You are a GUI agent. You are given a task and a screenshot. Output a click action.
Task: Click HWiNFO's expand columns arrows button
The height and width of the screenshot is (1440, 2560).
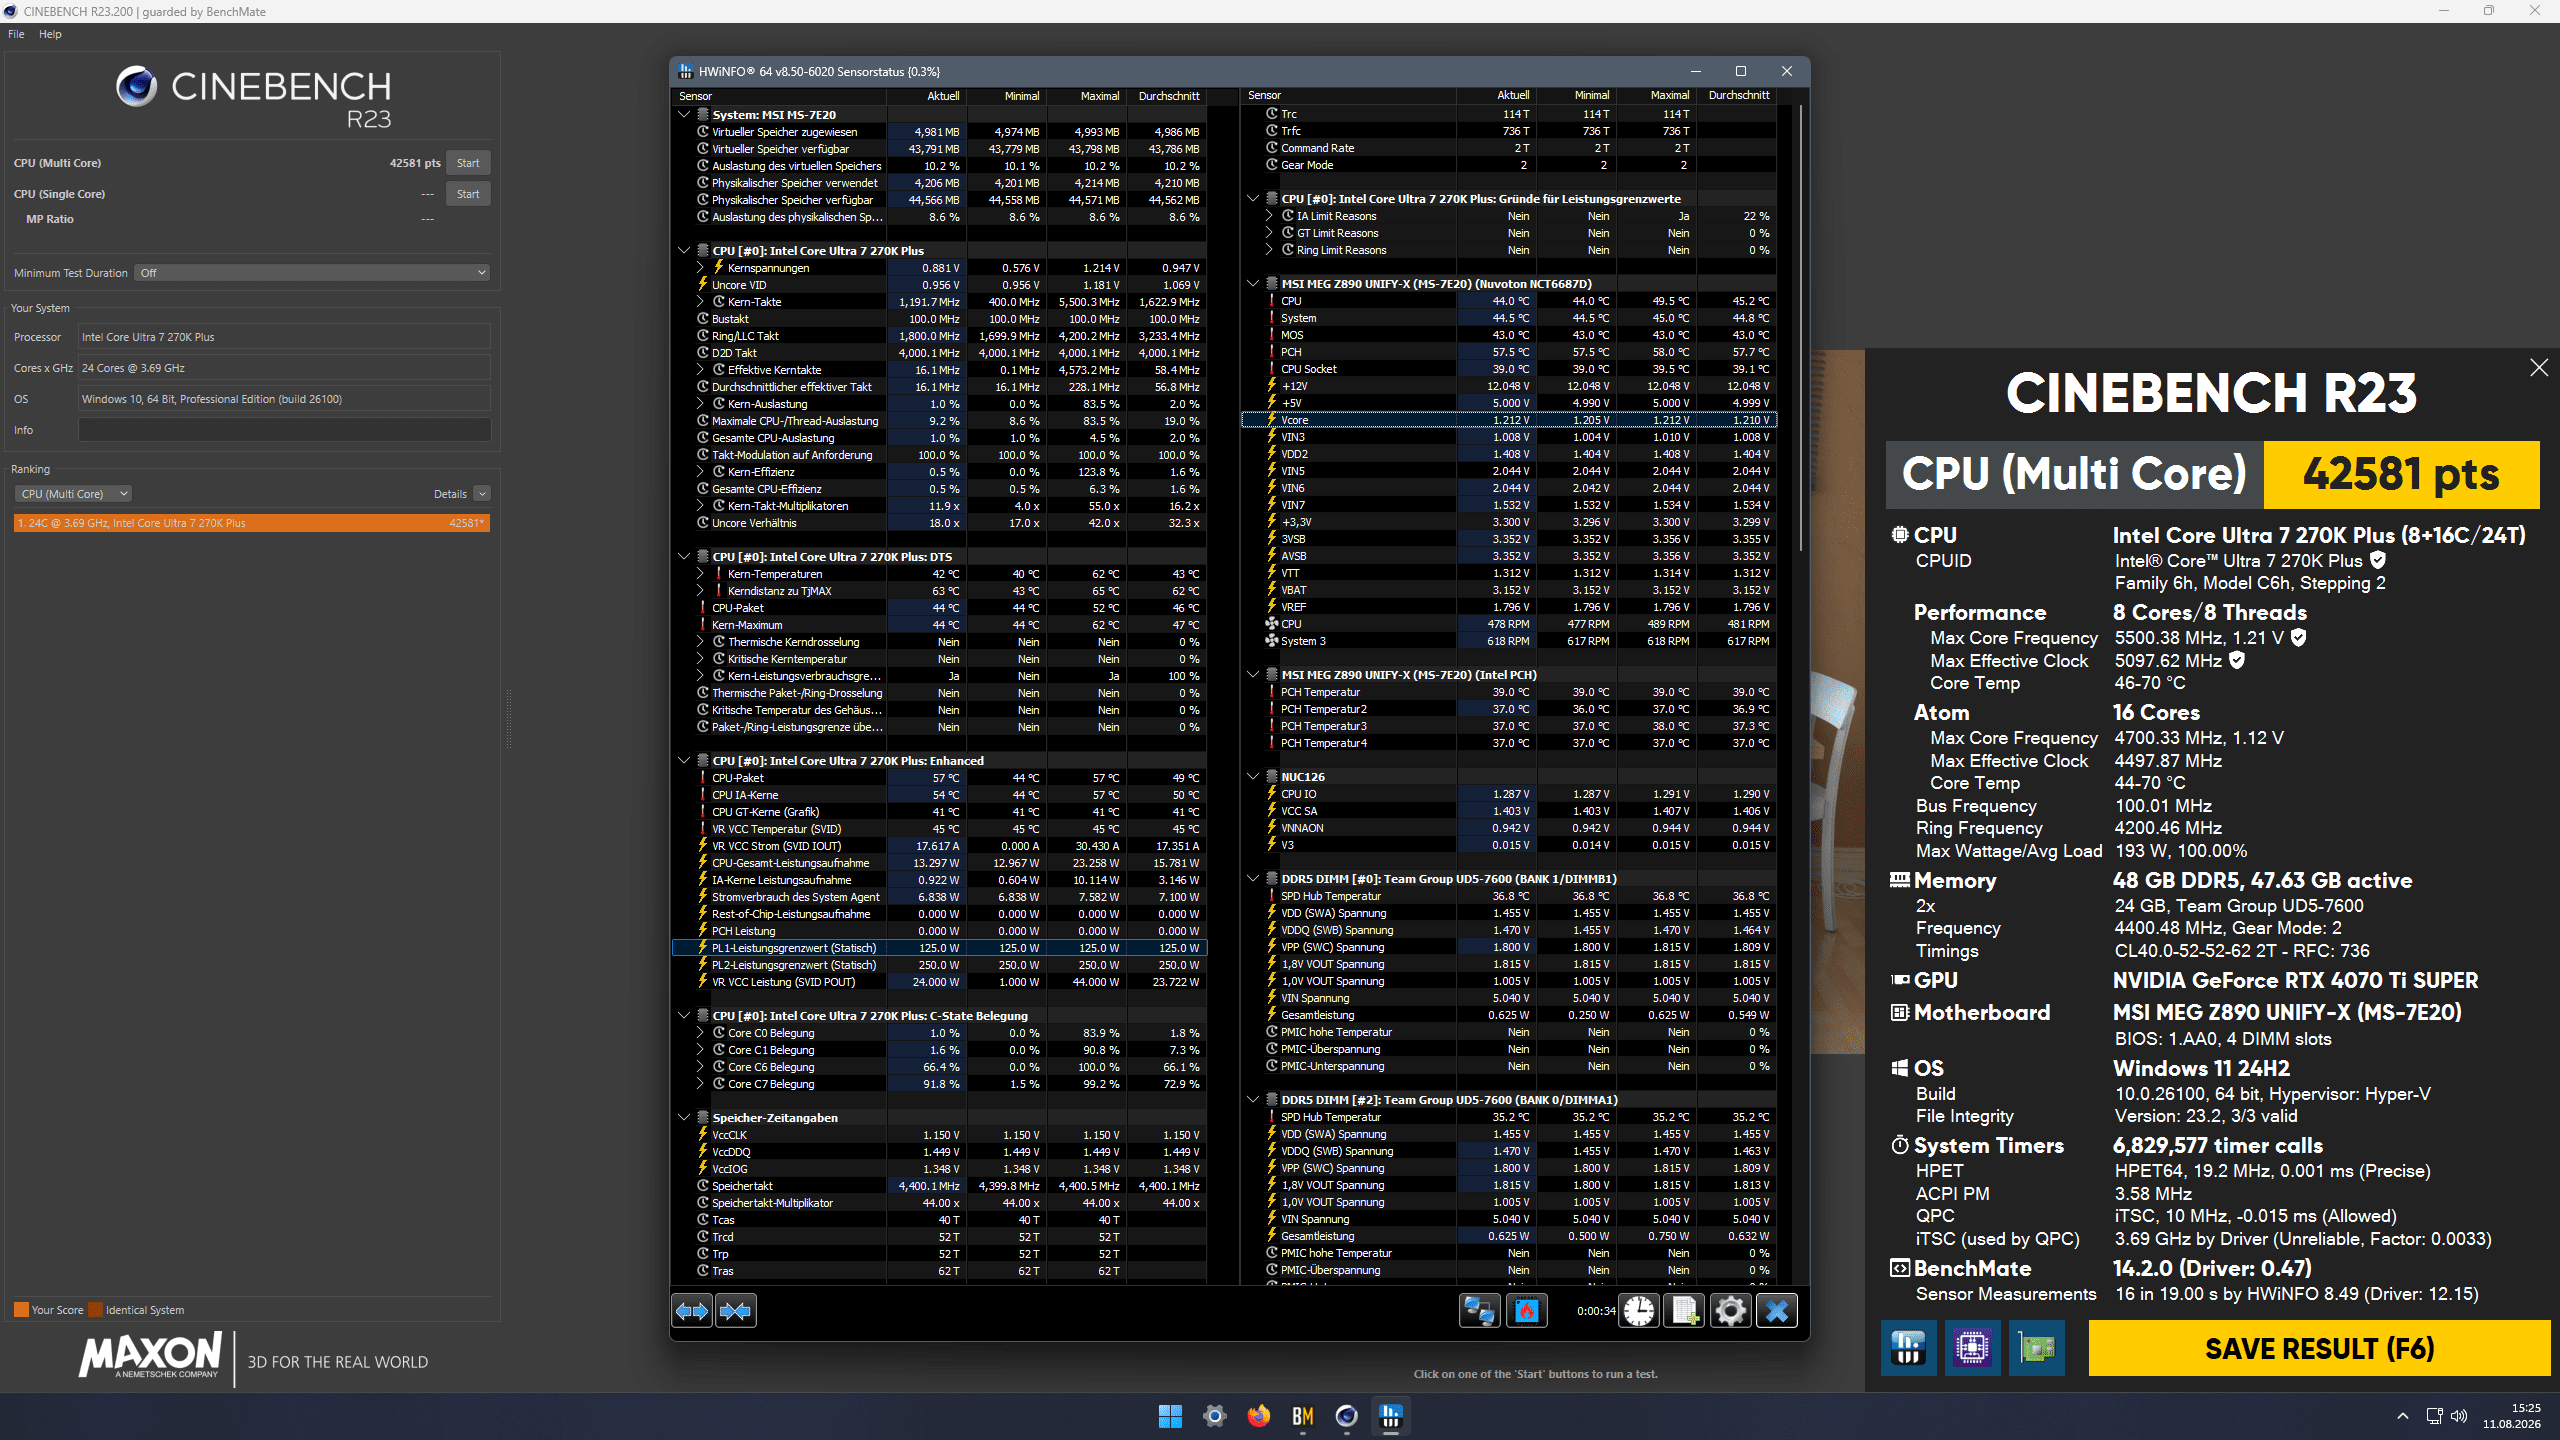pos(692,1310)
